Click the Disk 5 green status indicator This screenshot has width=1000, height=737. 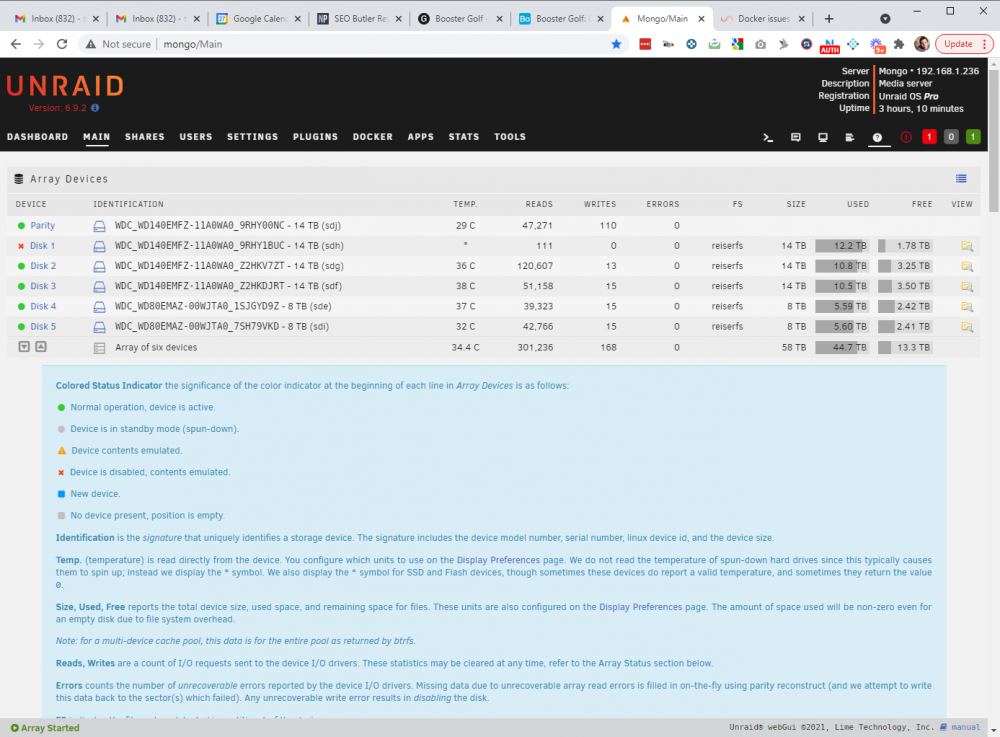click(x=21, y=327)
